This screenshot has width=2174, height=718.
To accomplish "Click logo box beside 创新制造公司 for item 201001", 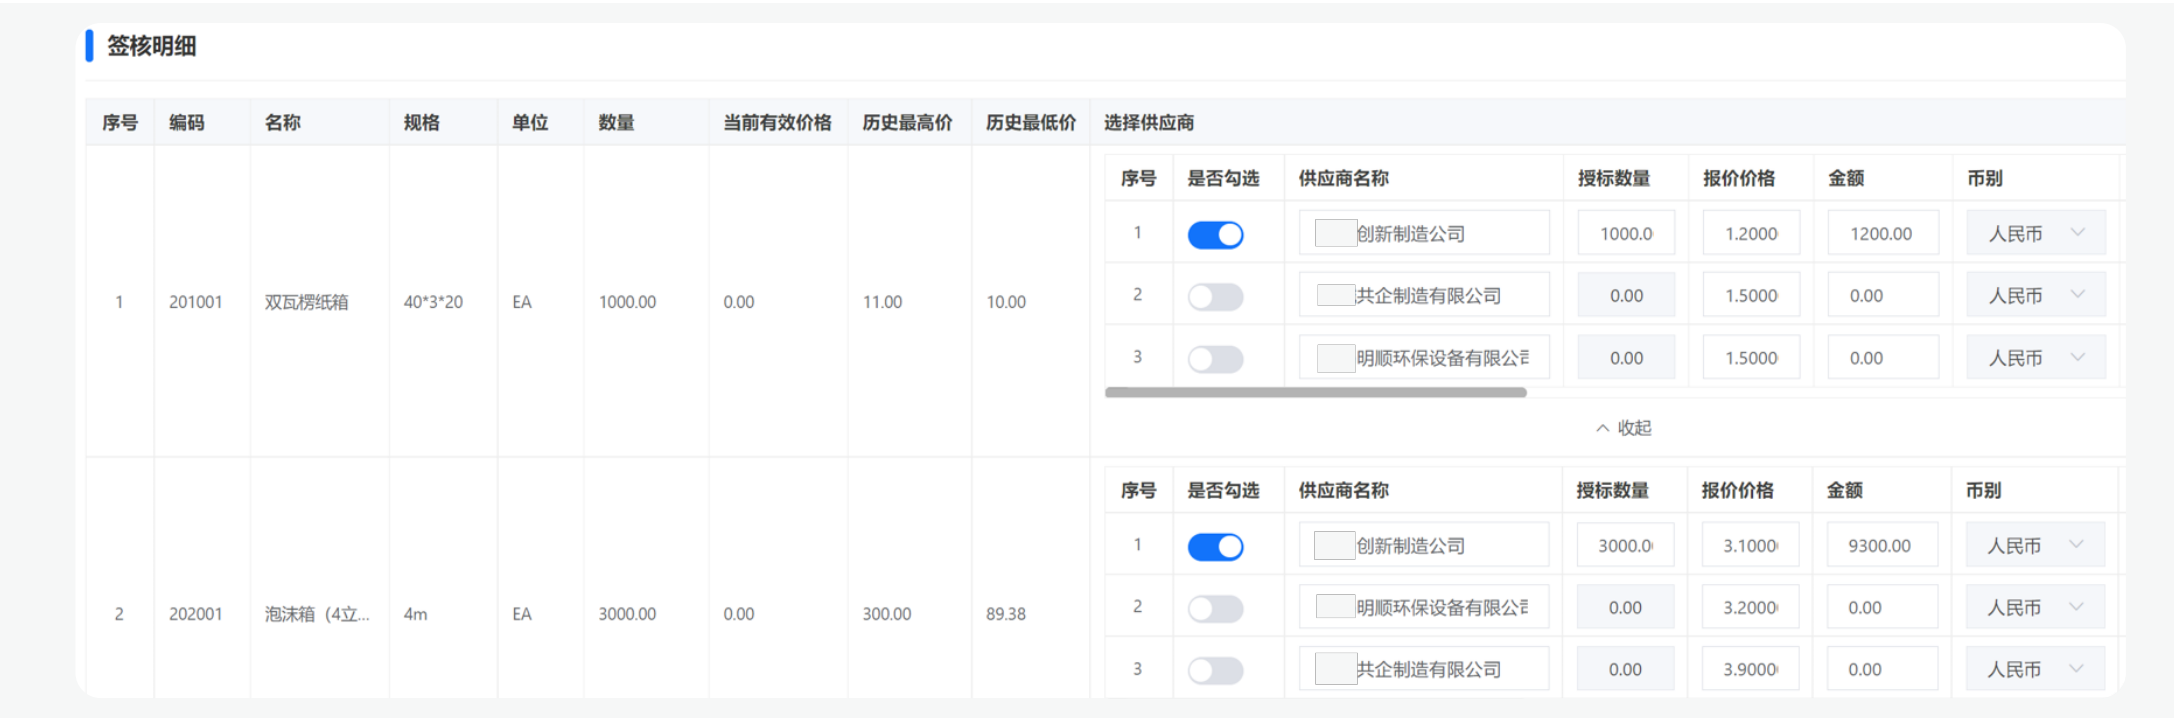I will [x=1334, y=234].
